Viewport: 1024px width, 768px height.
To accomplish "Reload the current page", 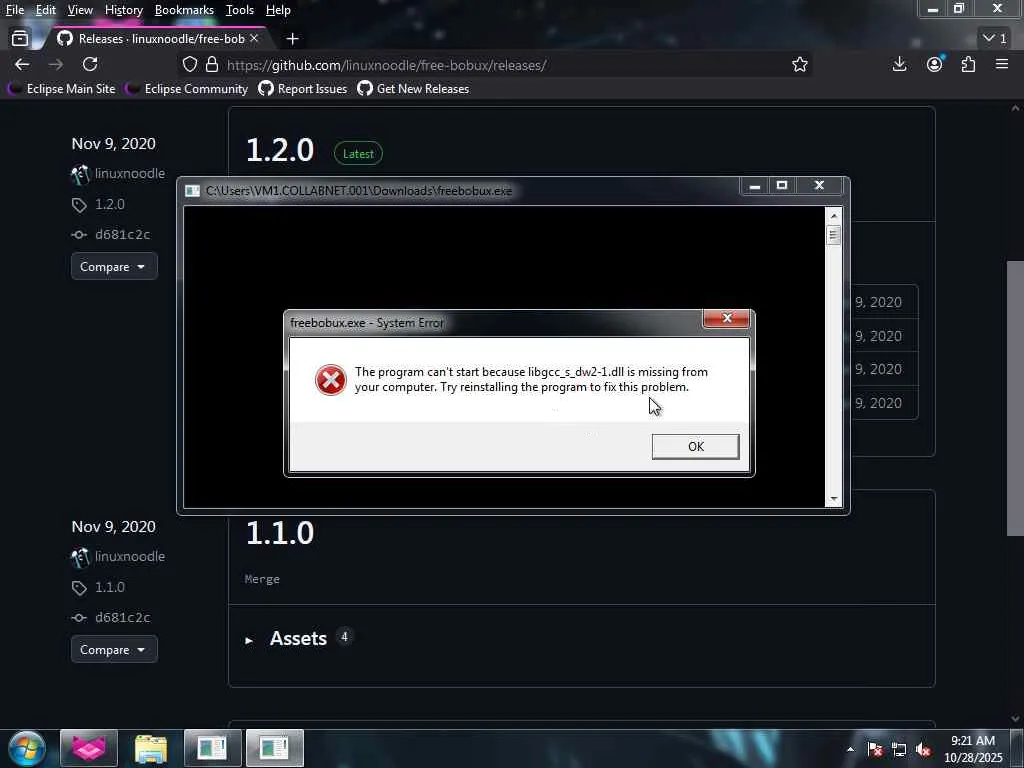I will pyautogui.click(x=90, y=64).
